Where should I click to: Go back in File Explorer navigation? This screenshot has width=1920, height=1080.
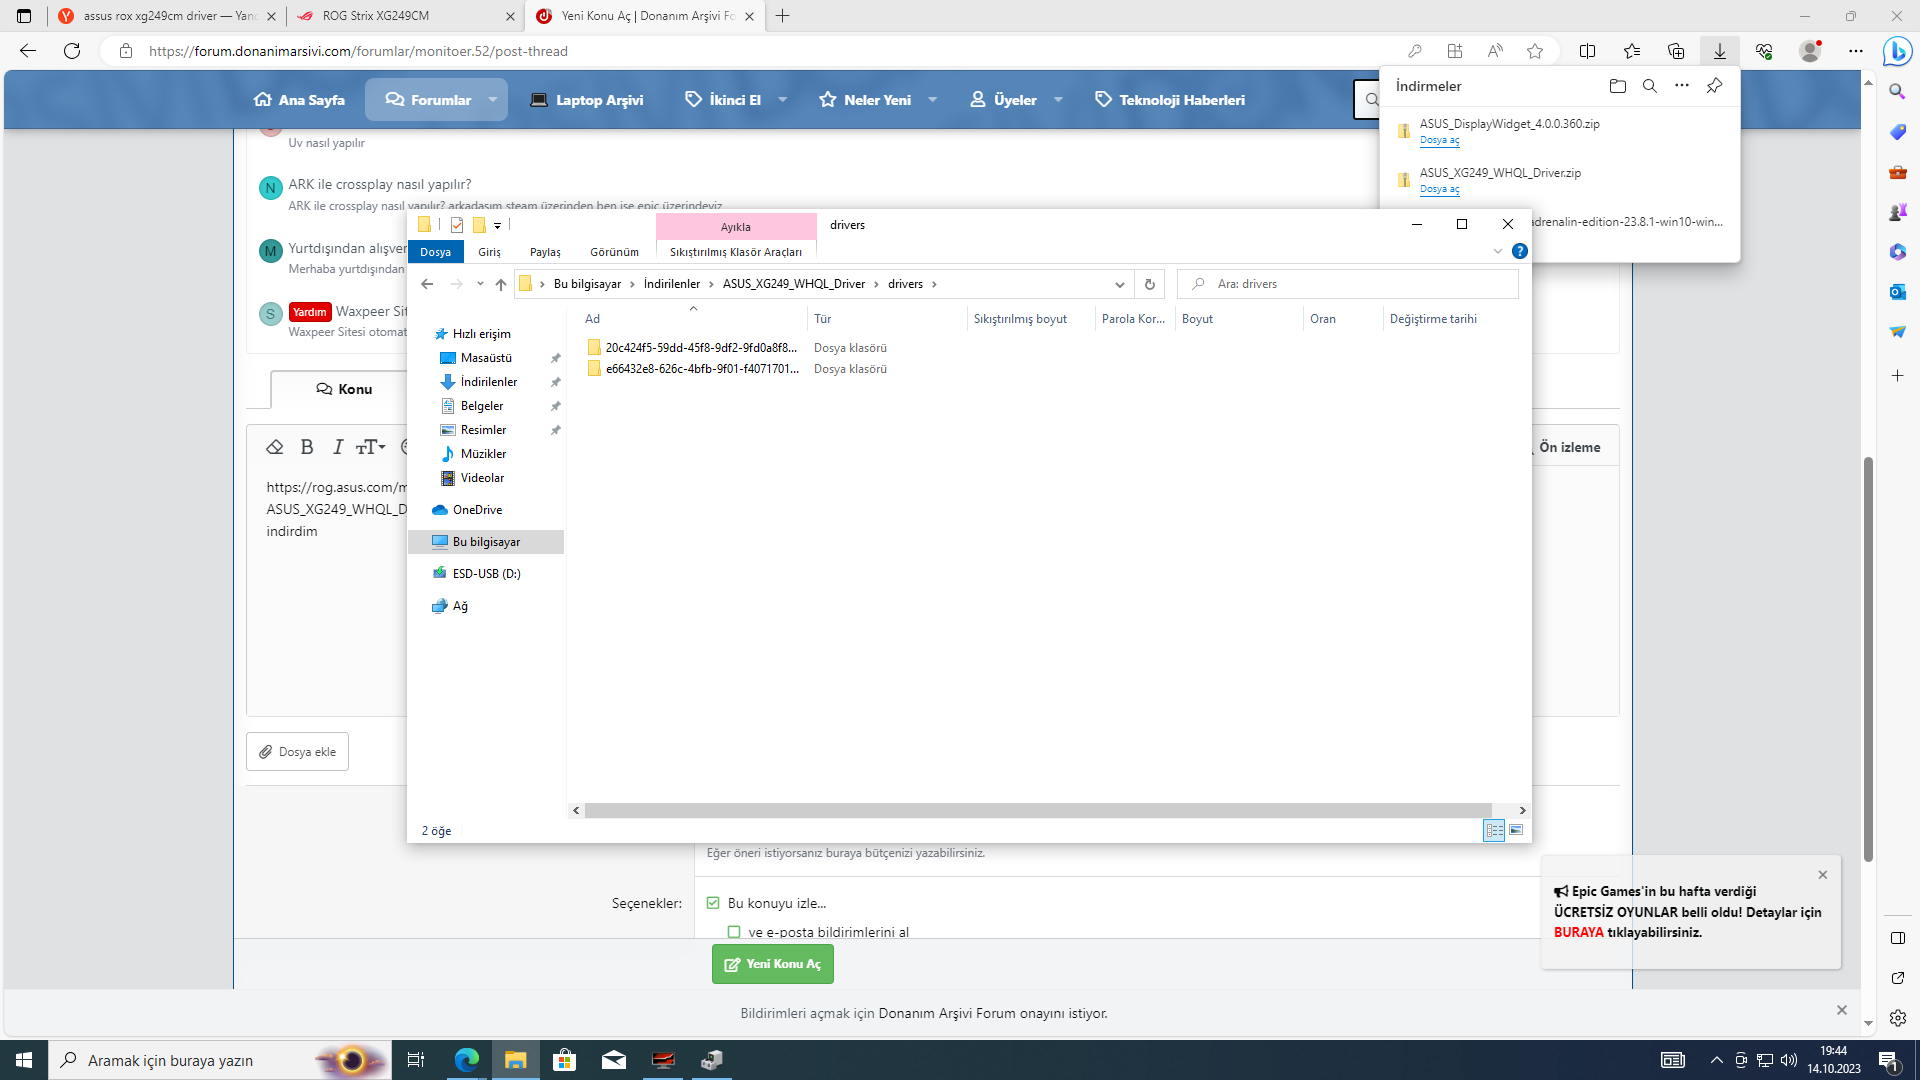(x=427, y=284)
